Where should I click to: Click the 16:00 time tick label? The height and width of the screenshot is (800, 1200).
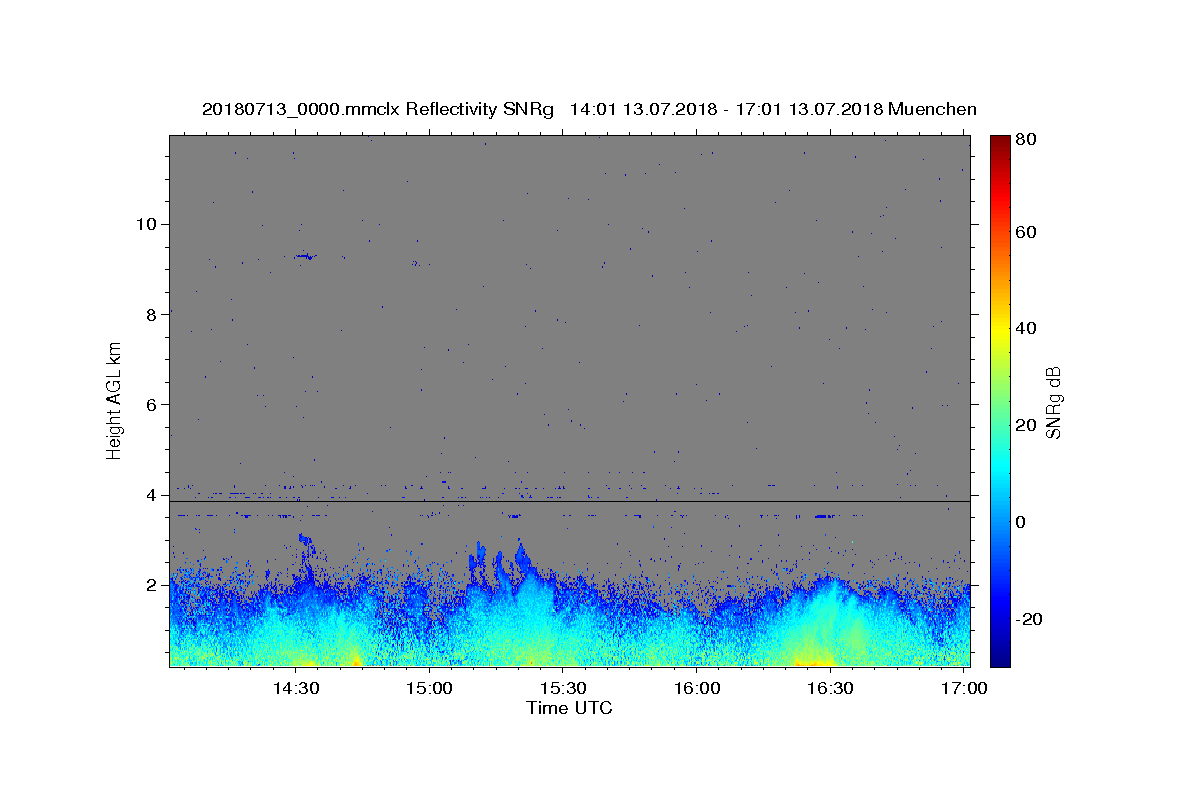pos(697,688)
